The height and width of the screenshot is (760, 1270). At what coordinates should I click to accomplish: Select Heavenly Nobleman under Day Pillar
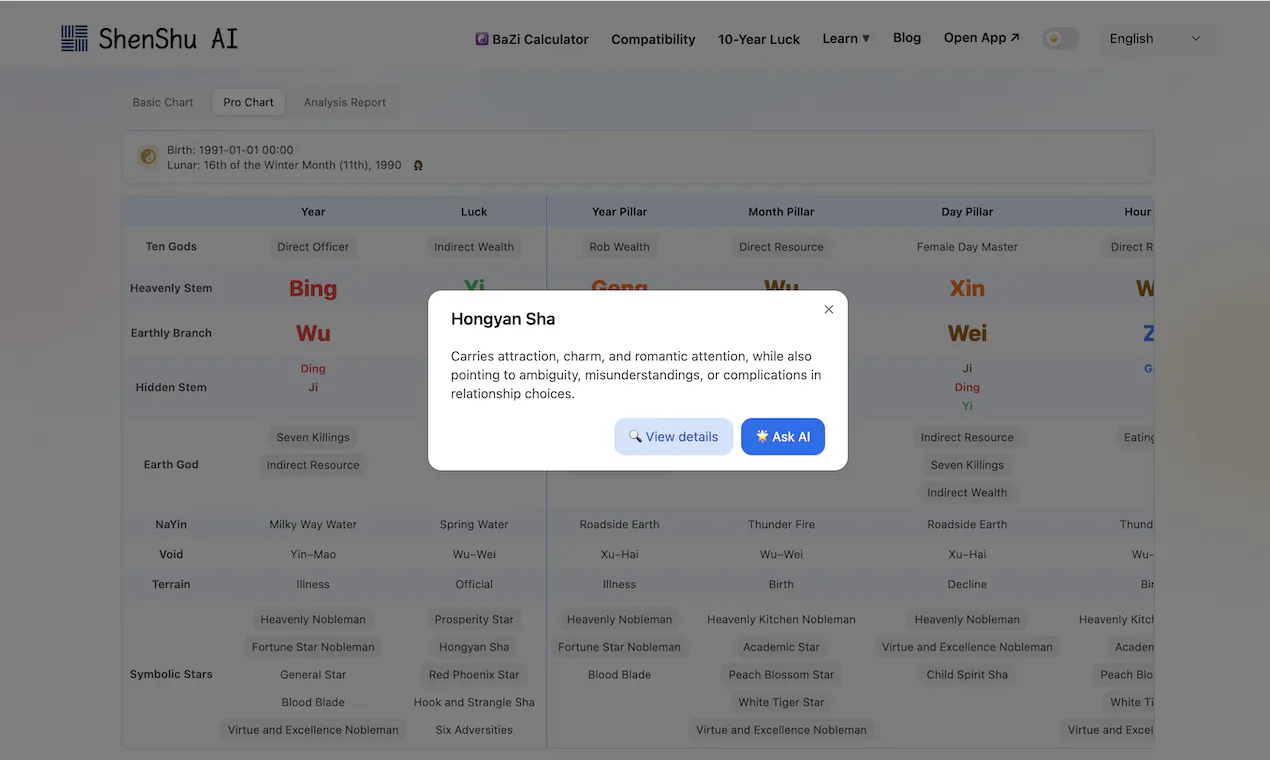(967, 619)
